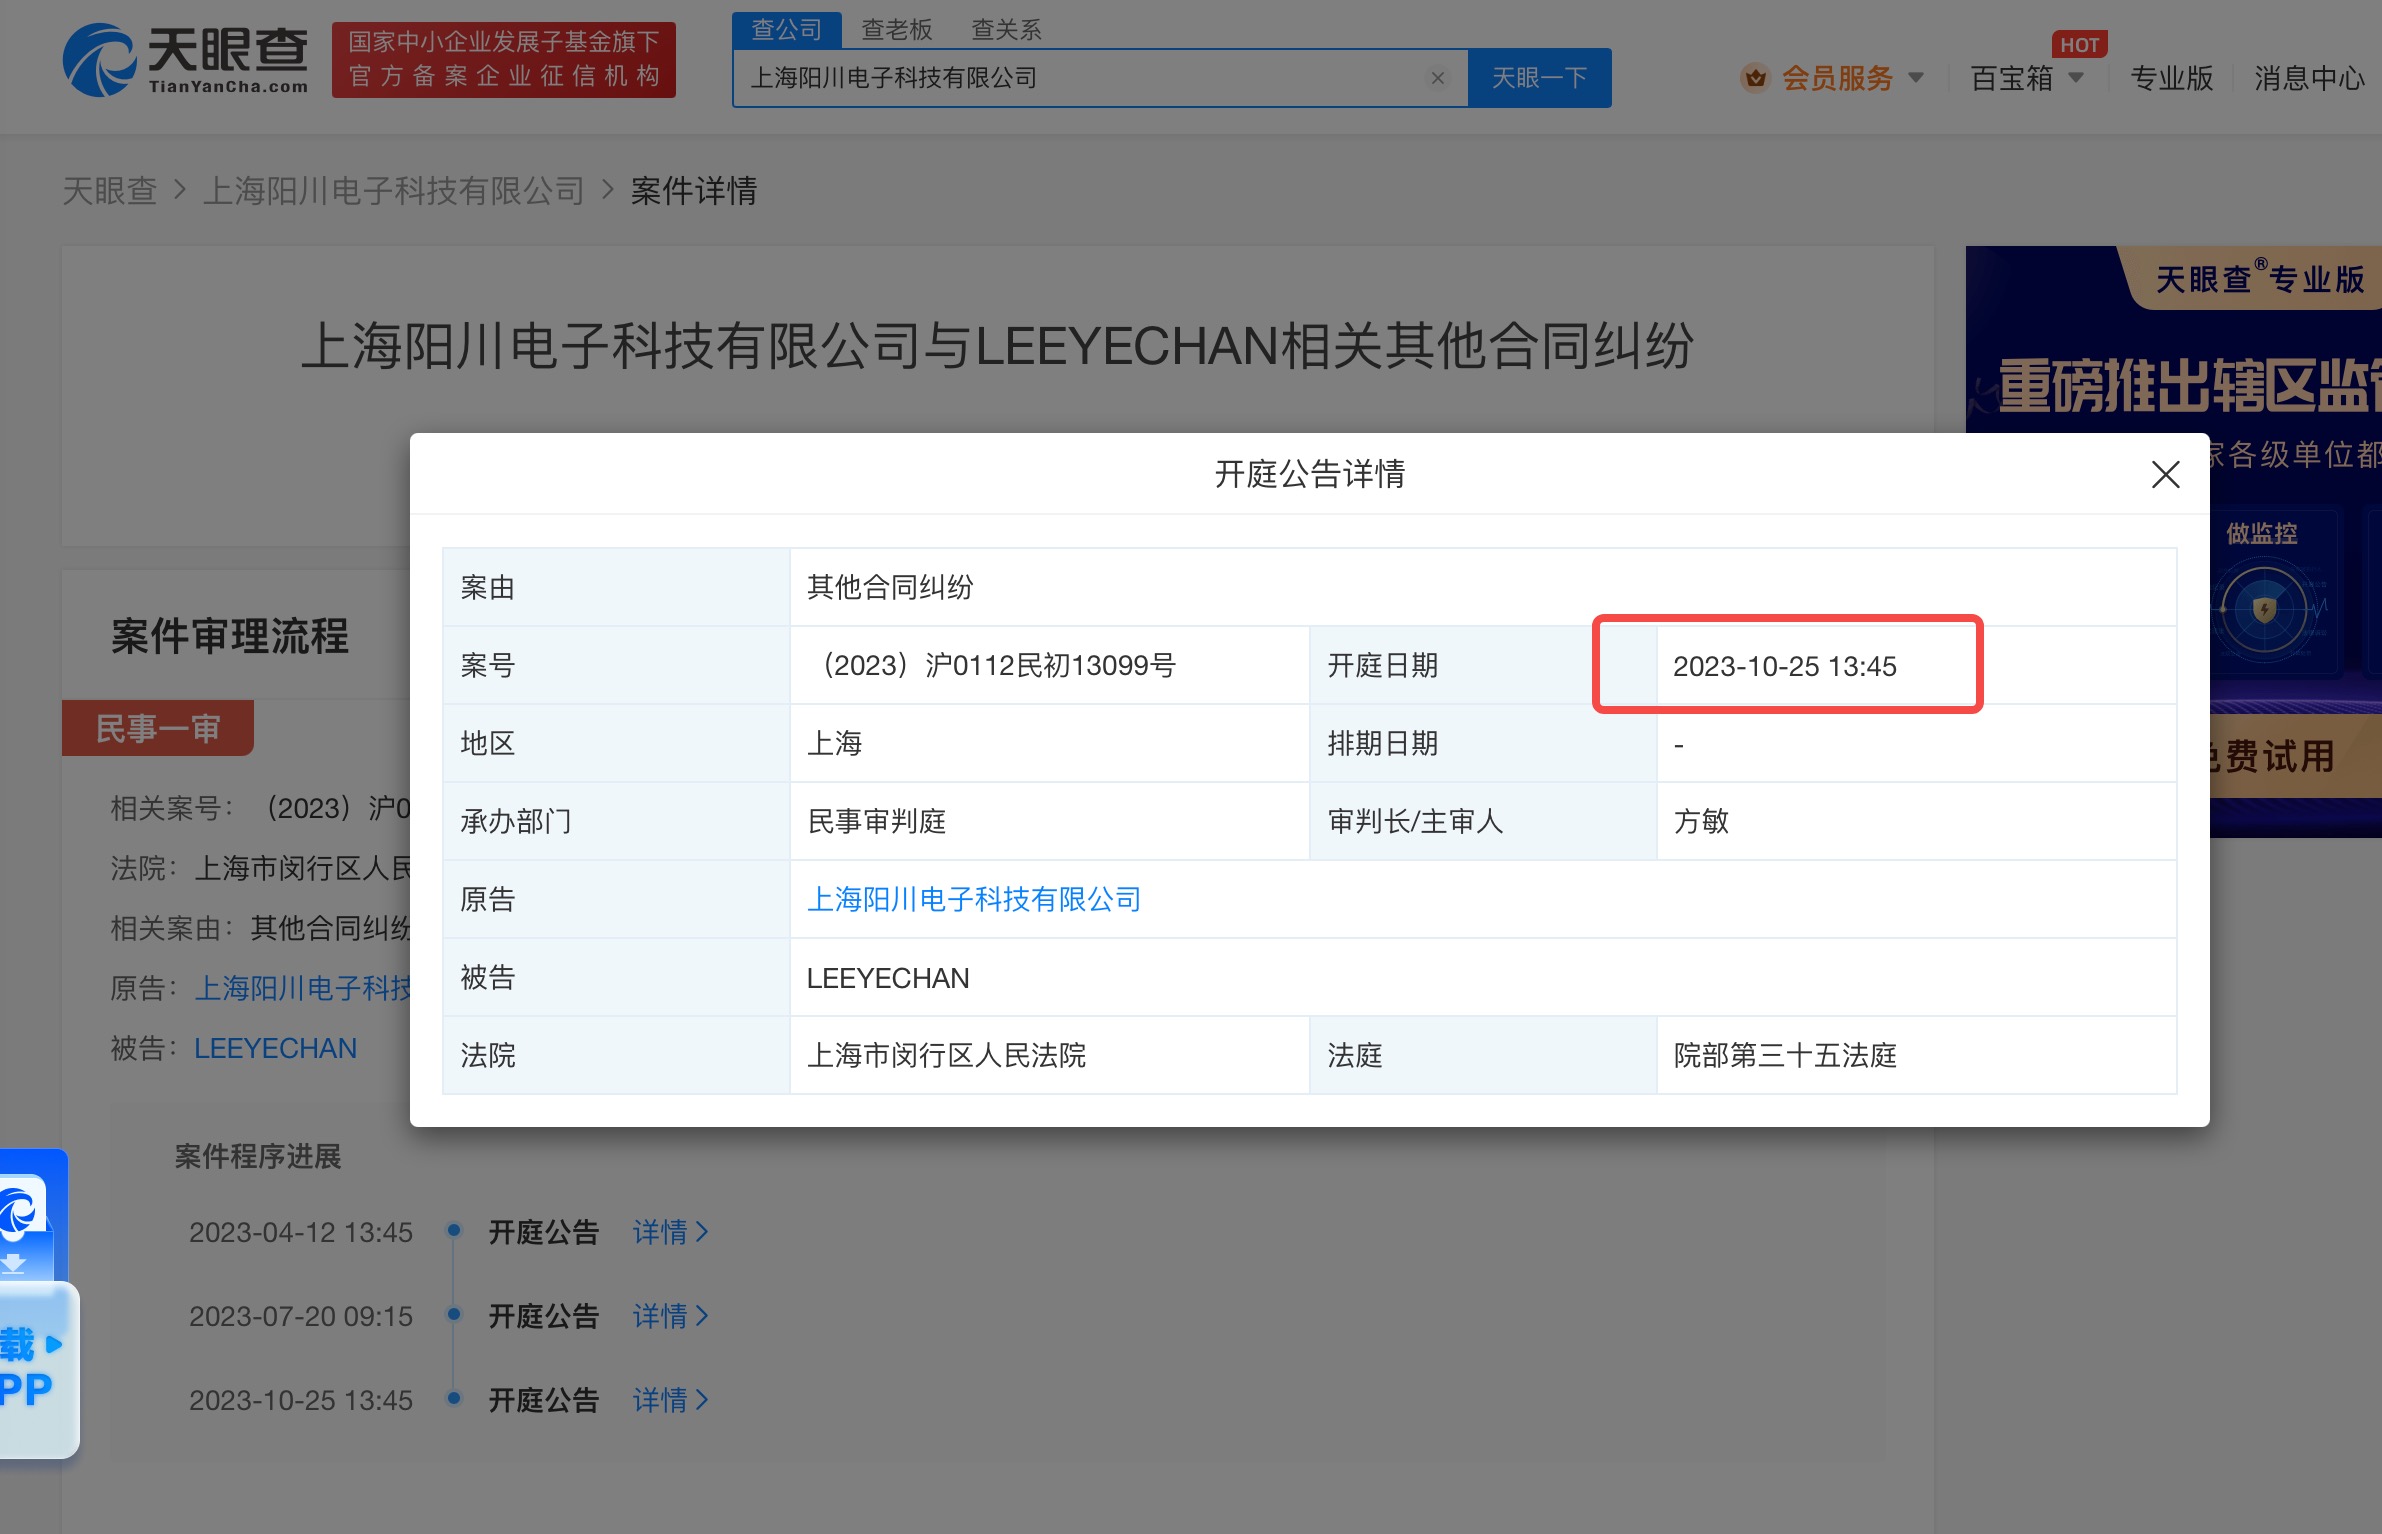Expand the 百宝箱 dropdown arrow
The width and height of the screenshot is (2382, 1534).
2076,78
